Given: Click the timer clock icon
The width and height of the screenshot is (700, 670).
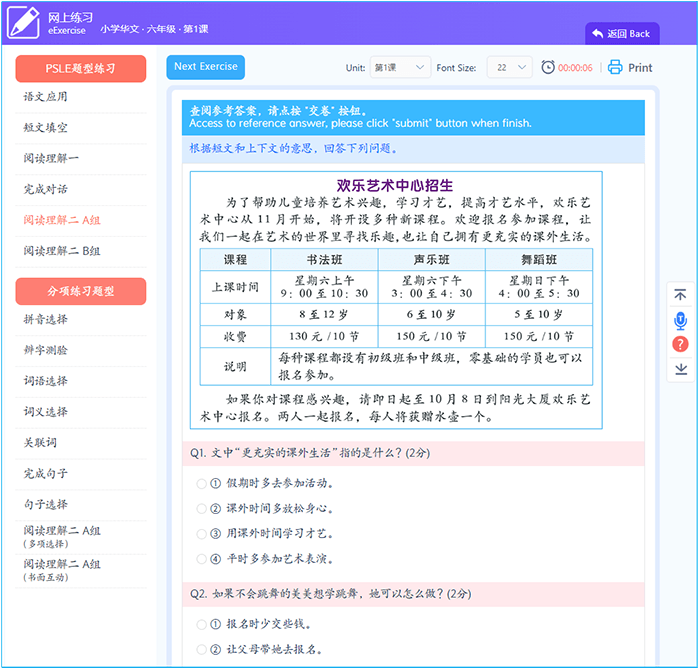Looking at the screenshot, I should coord(548,68).
